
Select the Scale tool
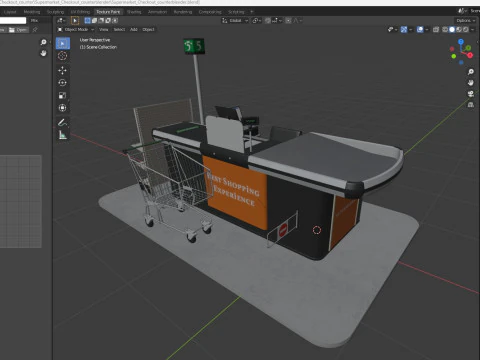[62, 95]
